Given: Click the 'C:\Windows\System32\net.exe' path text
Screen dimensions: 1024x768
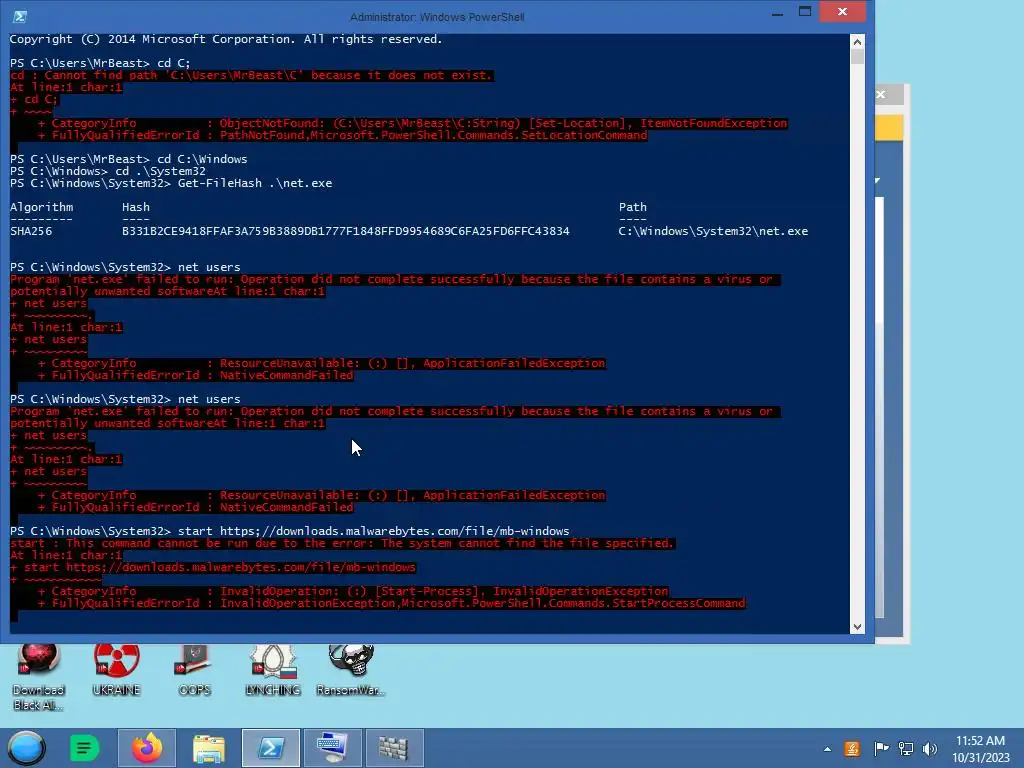Looking at the screenshot, I should (713, 231).
